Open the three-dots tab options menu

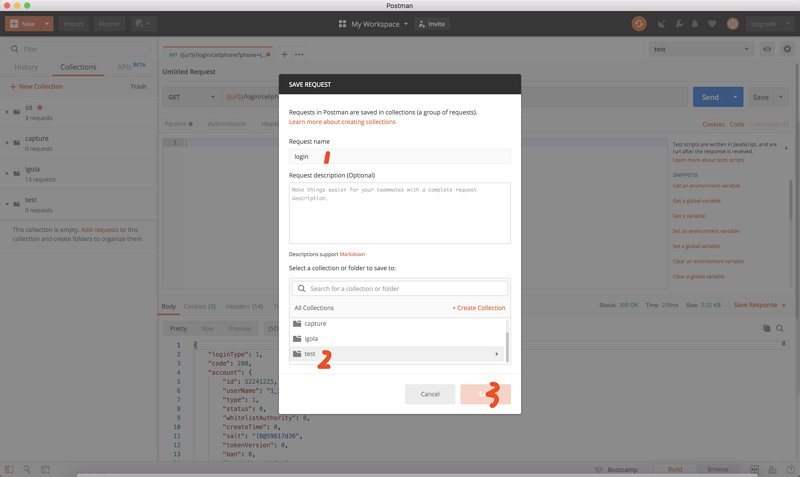click(299, 55)
